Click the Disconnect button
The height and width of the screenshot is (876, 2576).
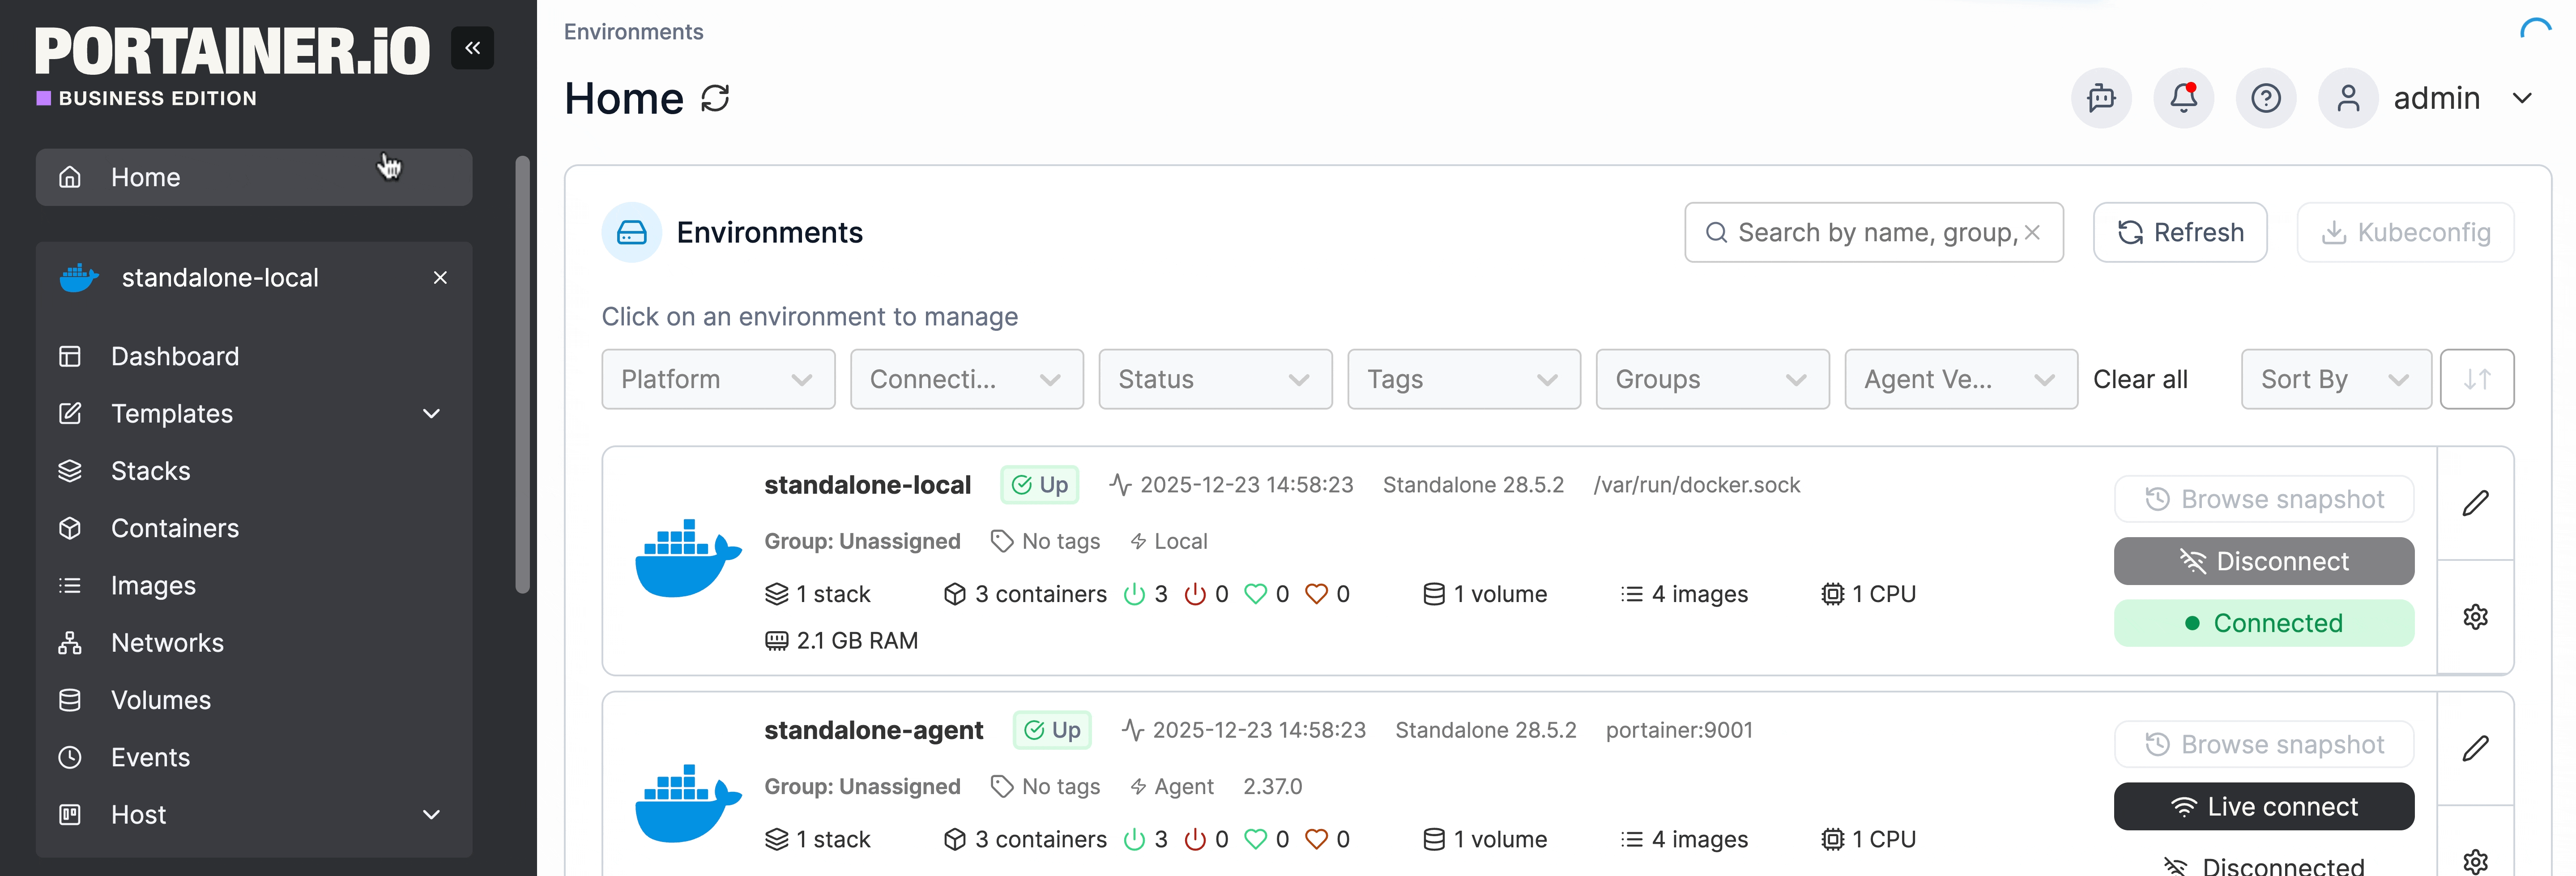tap(2263, 561)
